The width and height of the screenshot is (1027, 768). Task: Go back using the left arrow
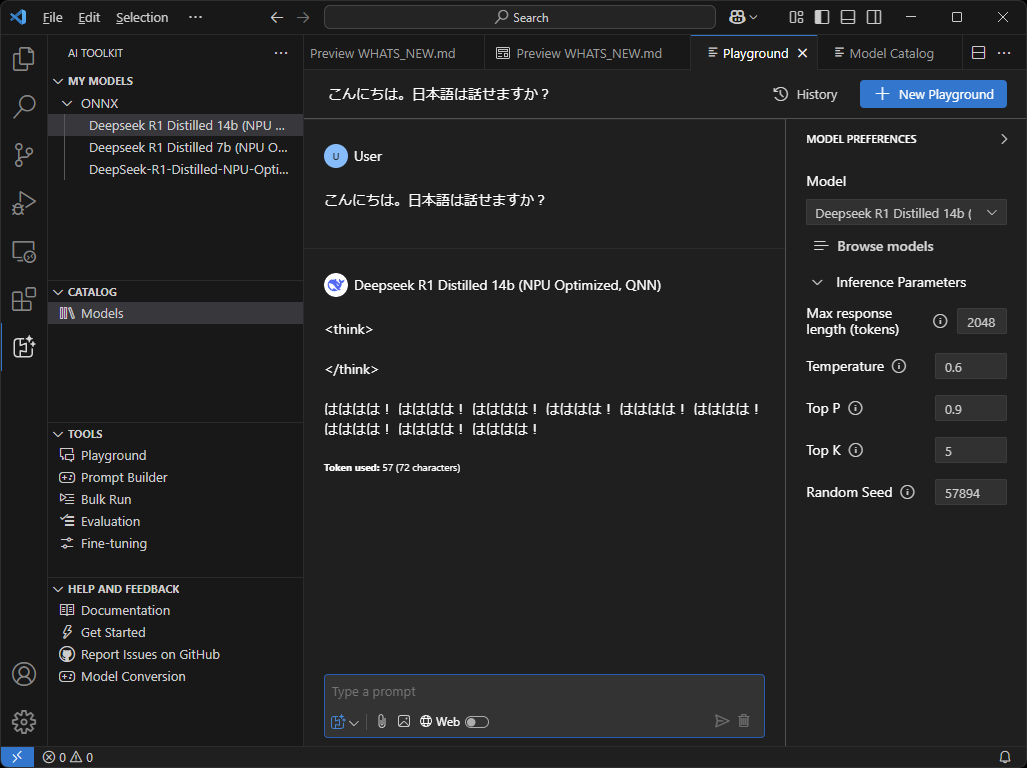[x=277, y=18]
